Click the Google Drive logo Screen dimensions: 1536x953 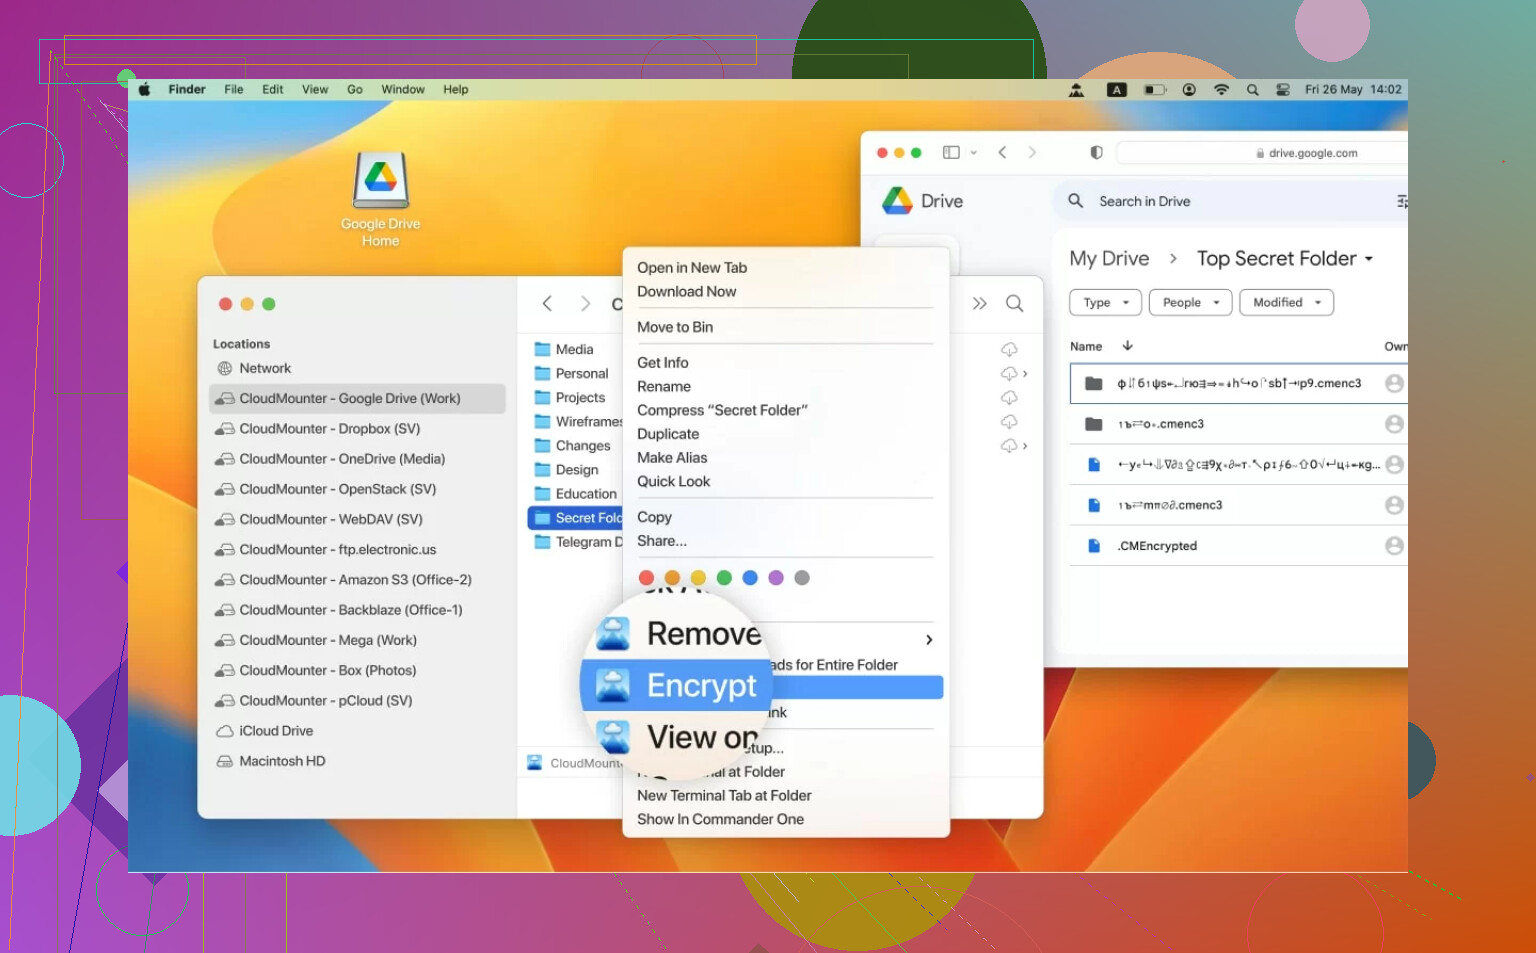(x=897, y=201)
